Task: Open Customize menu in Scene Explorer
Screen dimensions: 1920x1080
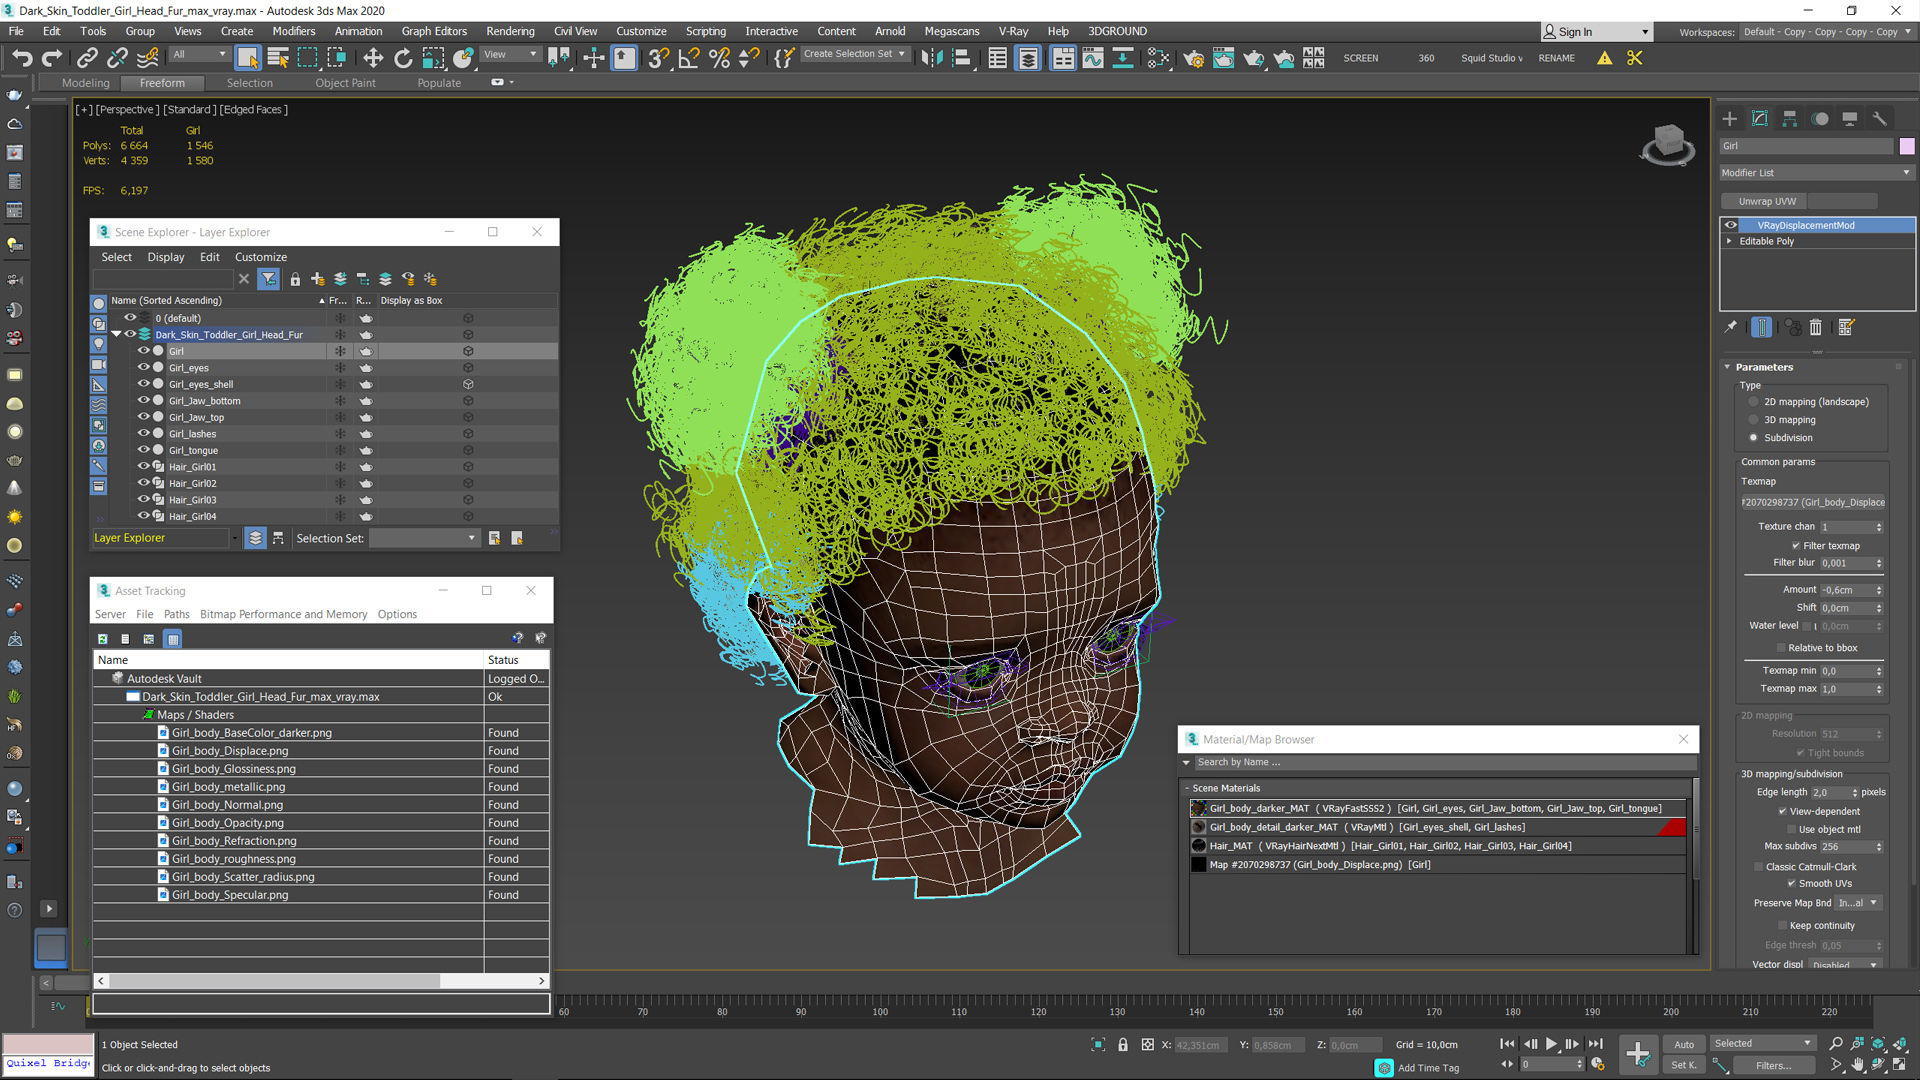Action: pos(261,257)
